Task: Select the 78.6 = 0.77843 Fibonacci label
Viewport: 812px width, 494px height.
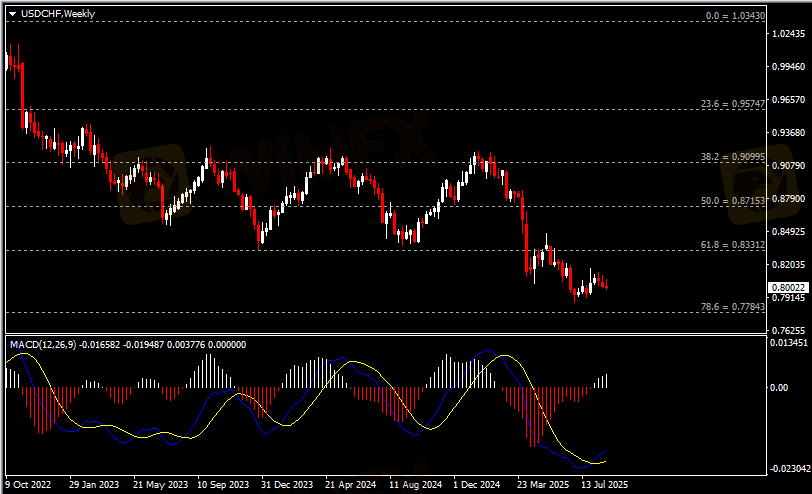Action: pyautogui.click(x=733, y=307)
